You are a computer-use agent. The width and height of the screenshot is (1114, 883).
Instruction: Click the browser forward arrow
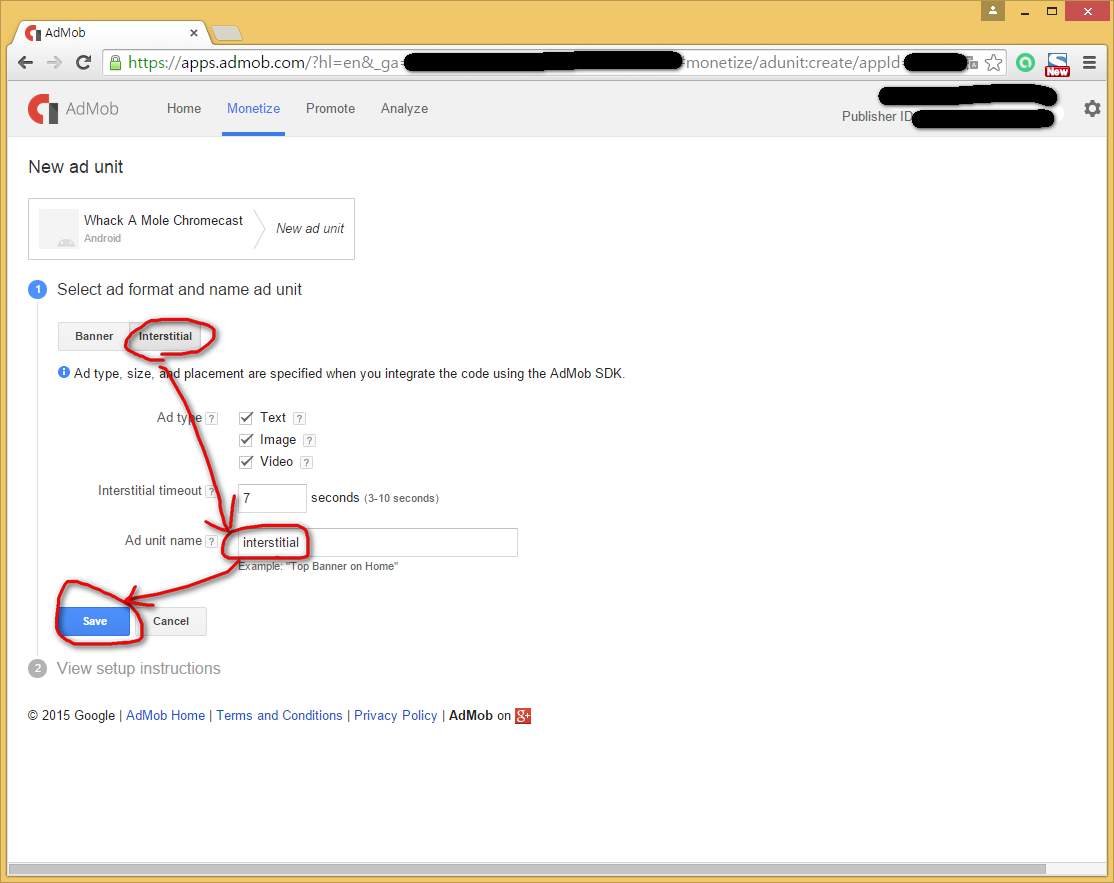[54, 63]
